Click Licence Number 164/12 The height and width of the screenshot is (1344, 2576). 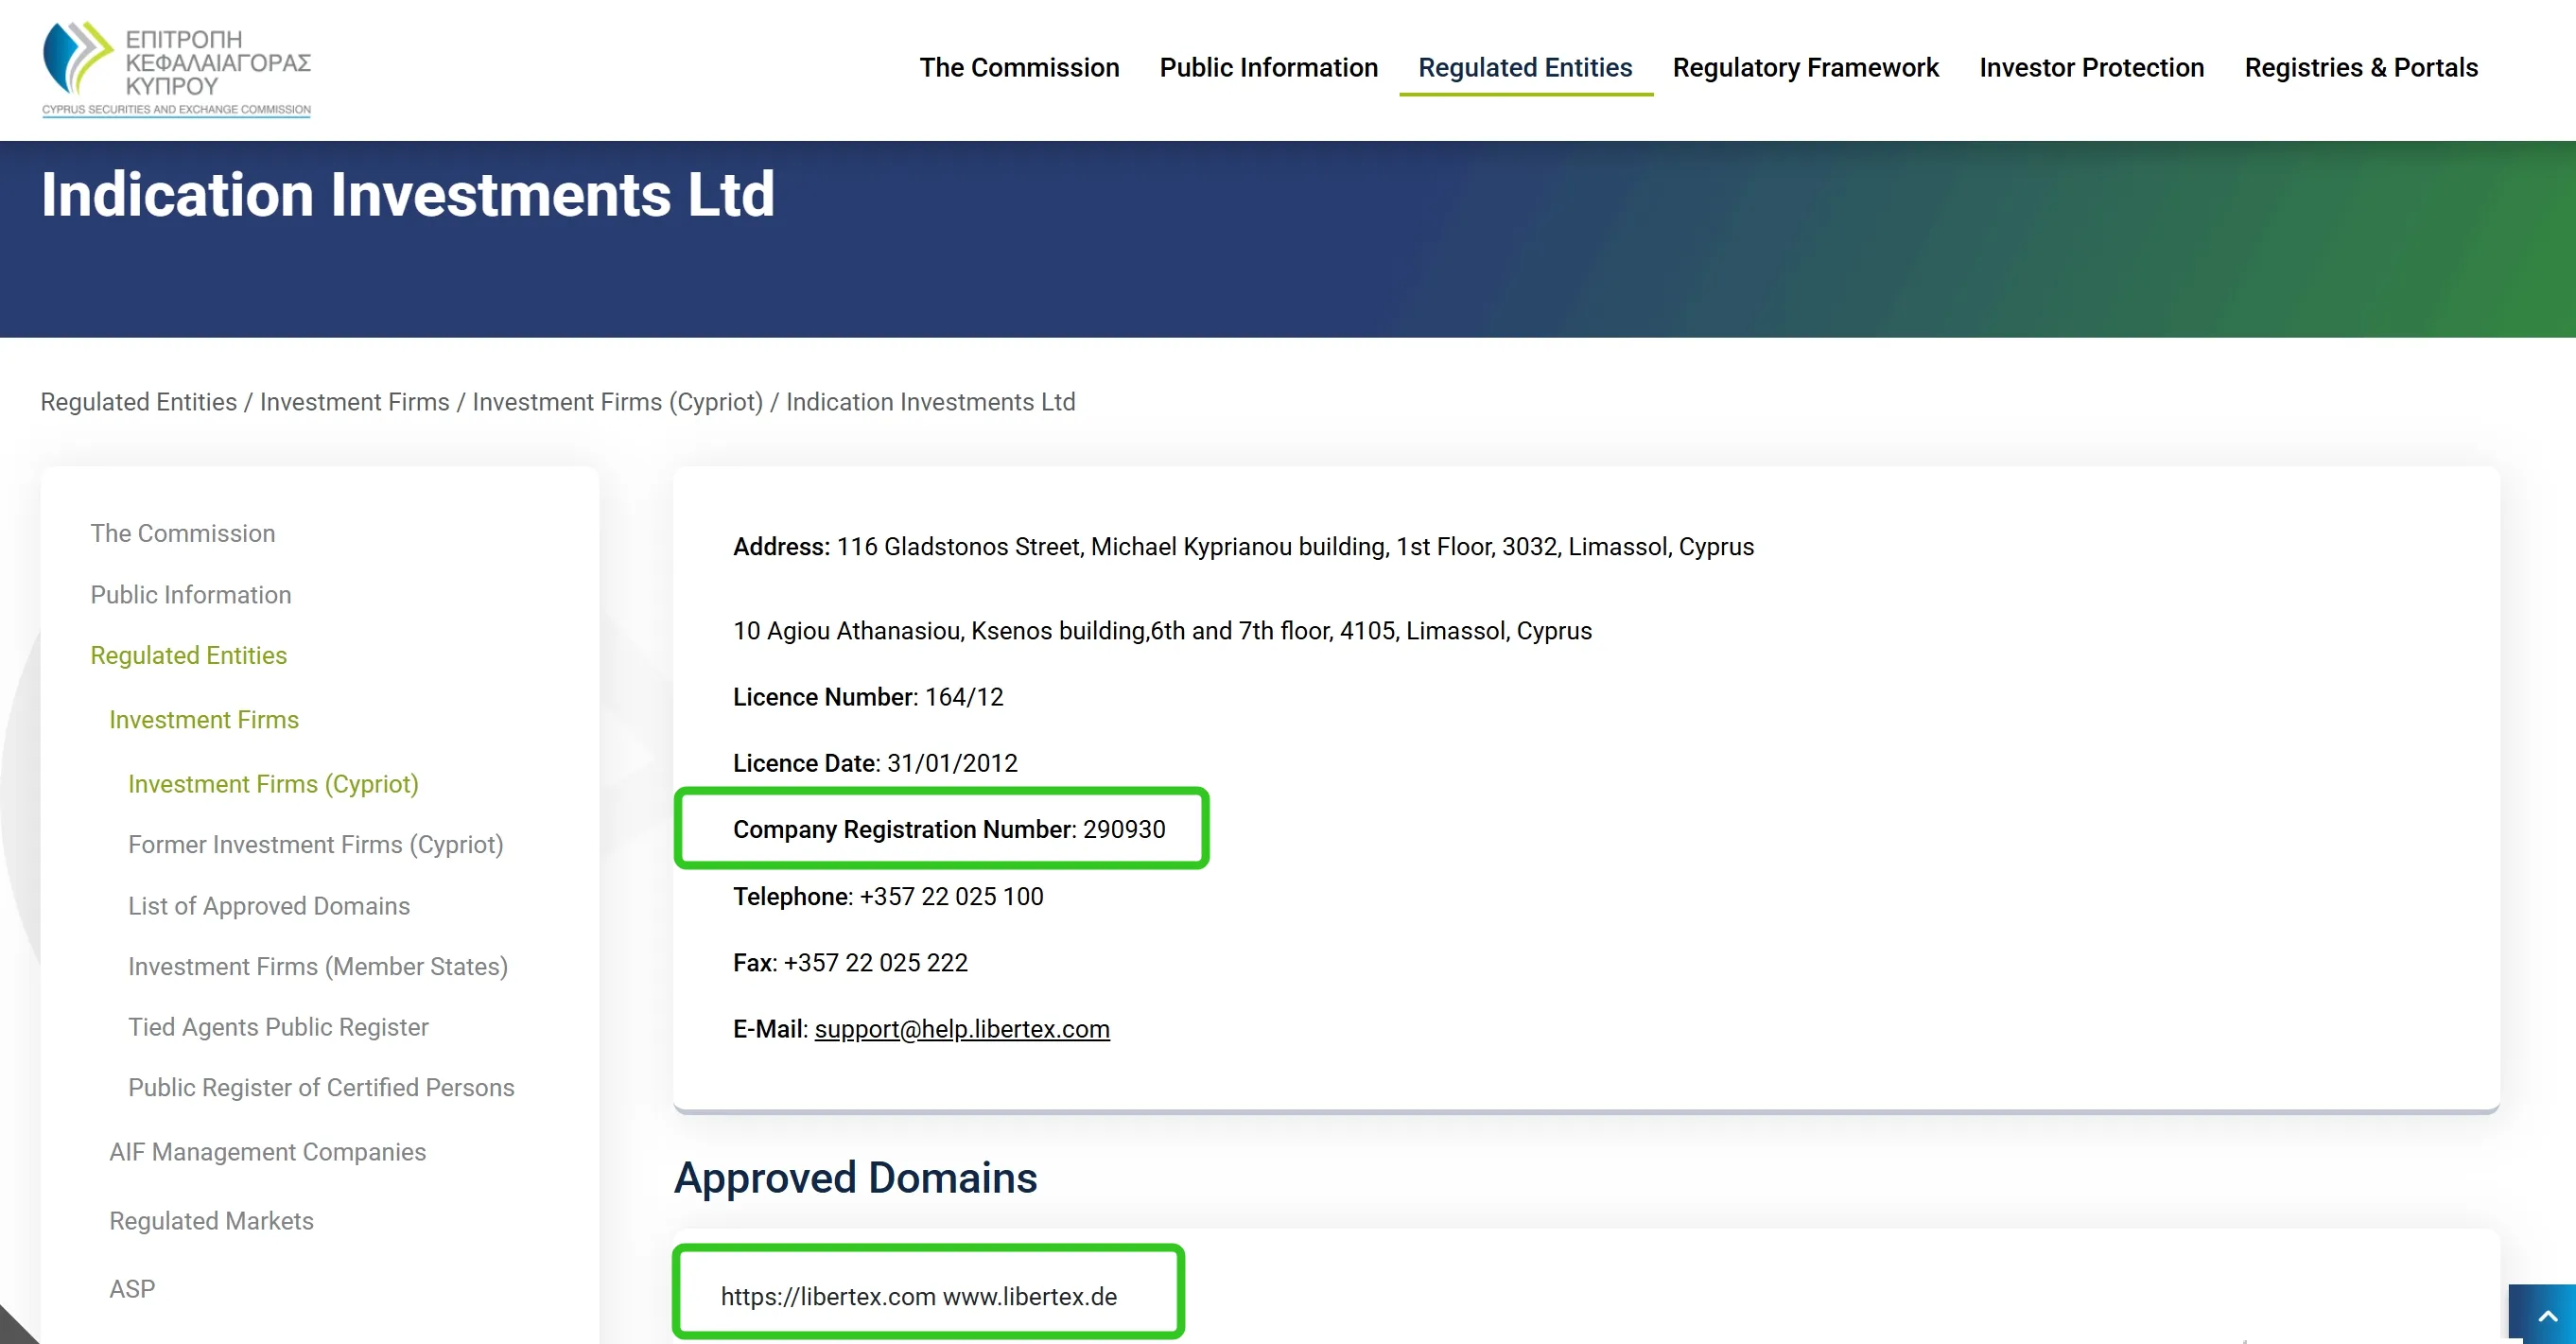point(867,697)
